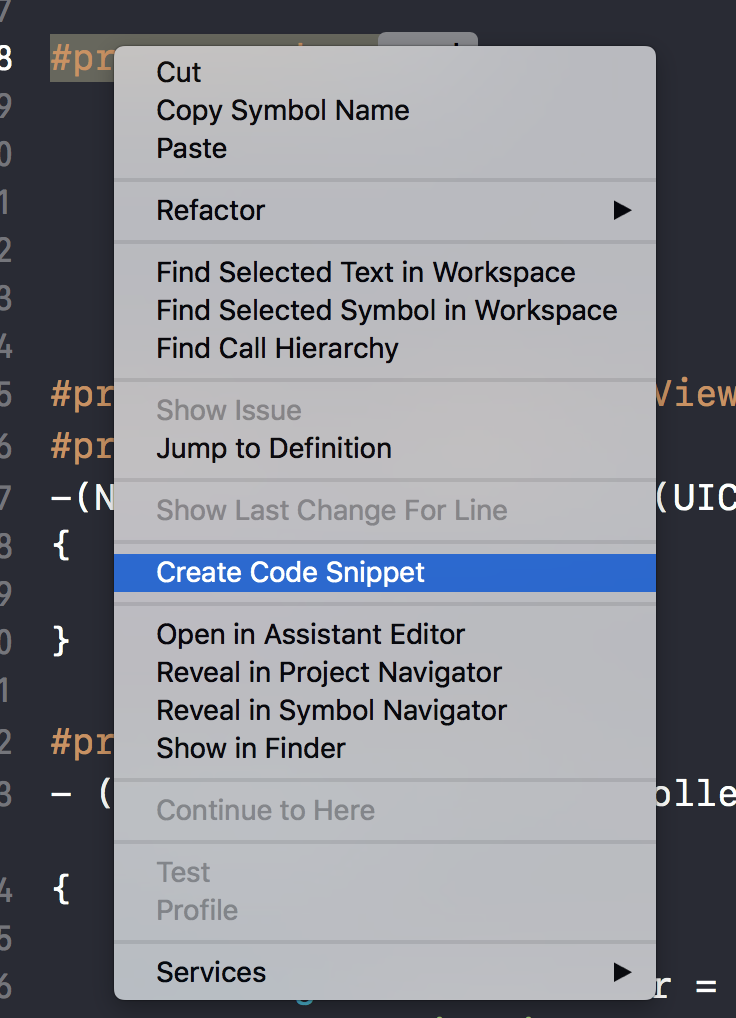Click Paste in the context menu
The height and width of the screenshot is (1018, 736).
[192, 148]
